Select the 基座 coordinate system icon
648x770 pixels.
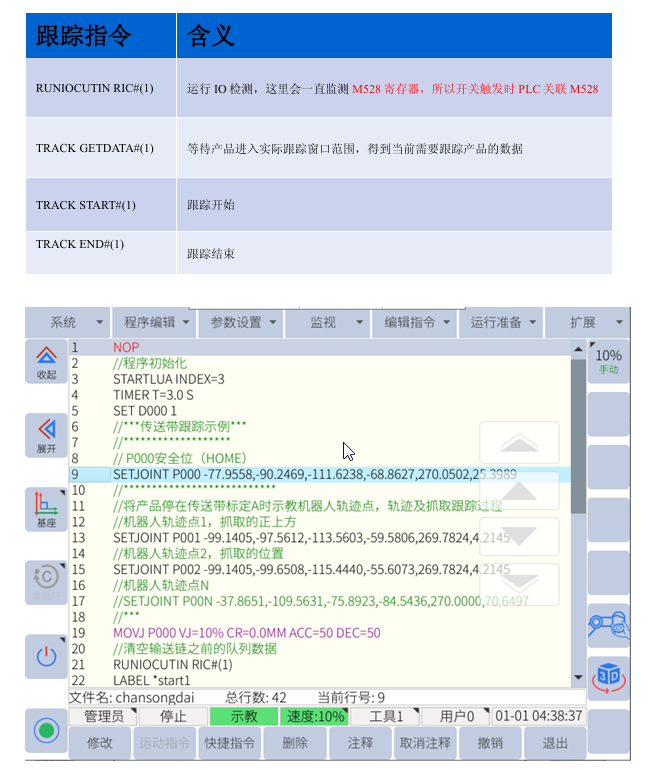pos(46,508)
